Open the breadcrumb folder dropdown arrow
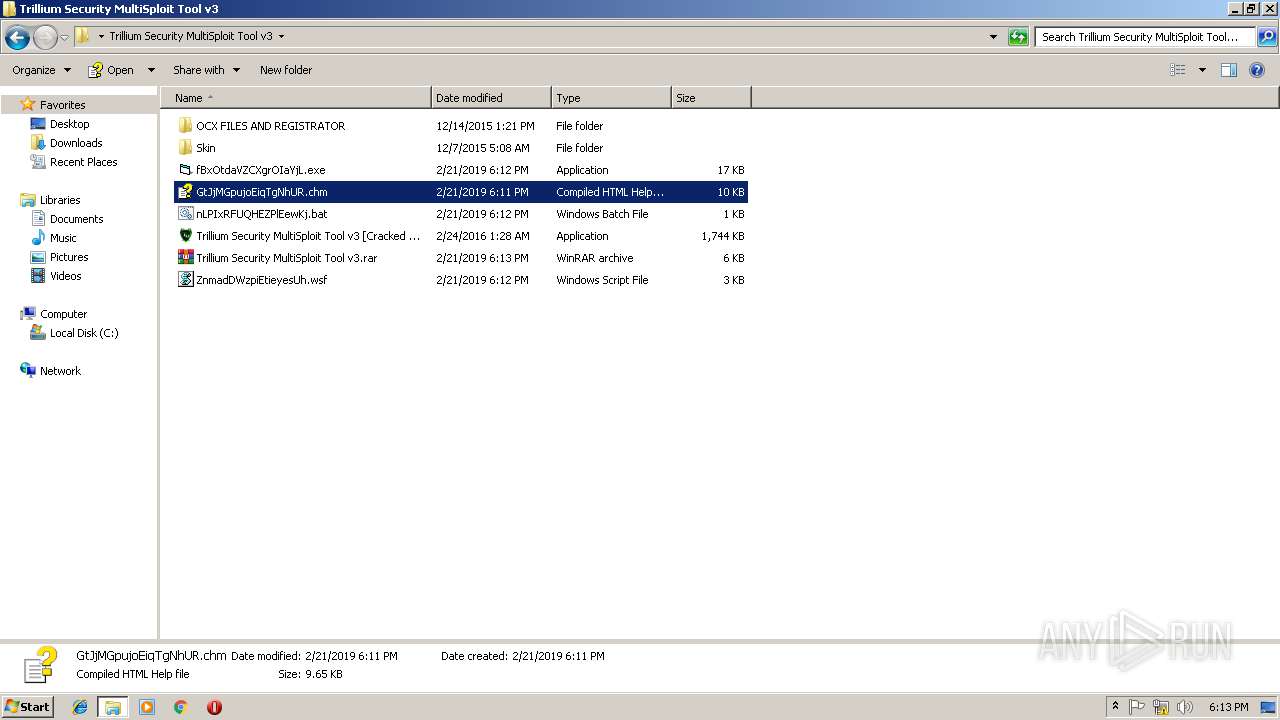The width and height of the screenshot is (1280, 720). pyautogui.click(x=281, y=36)
